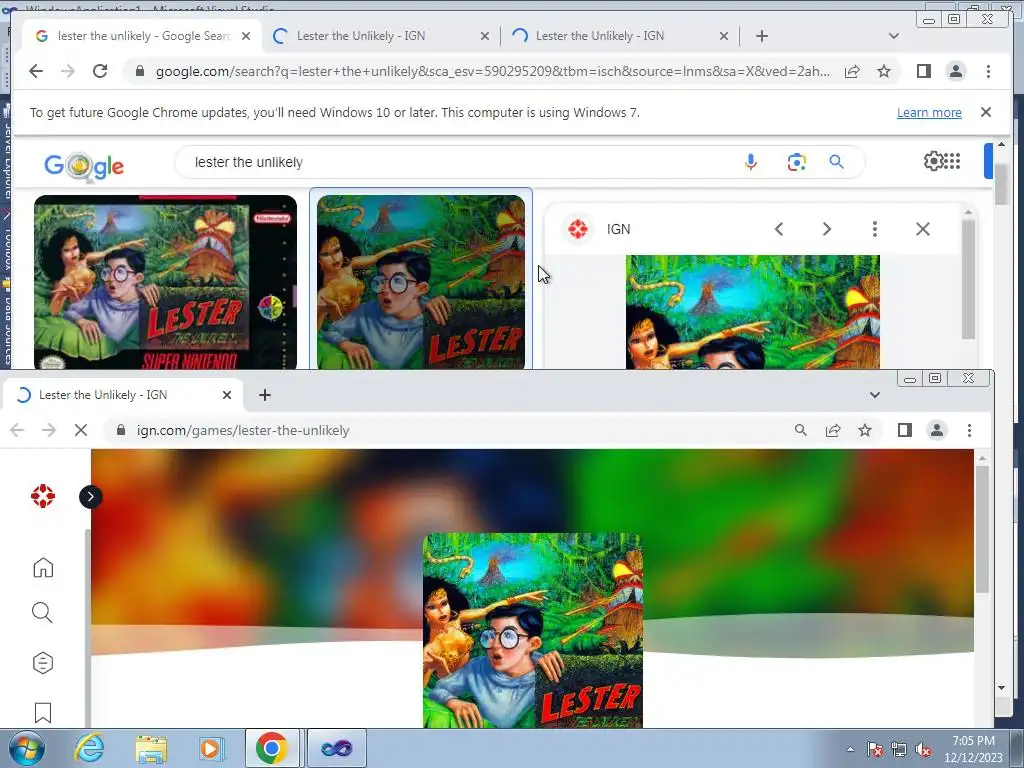Bookmark the IGN page with the star
The image size is (1024, 768).
pyautogui.click(x=865, y=430)
